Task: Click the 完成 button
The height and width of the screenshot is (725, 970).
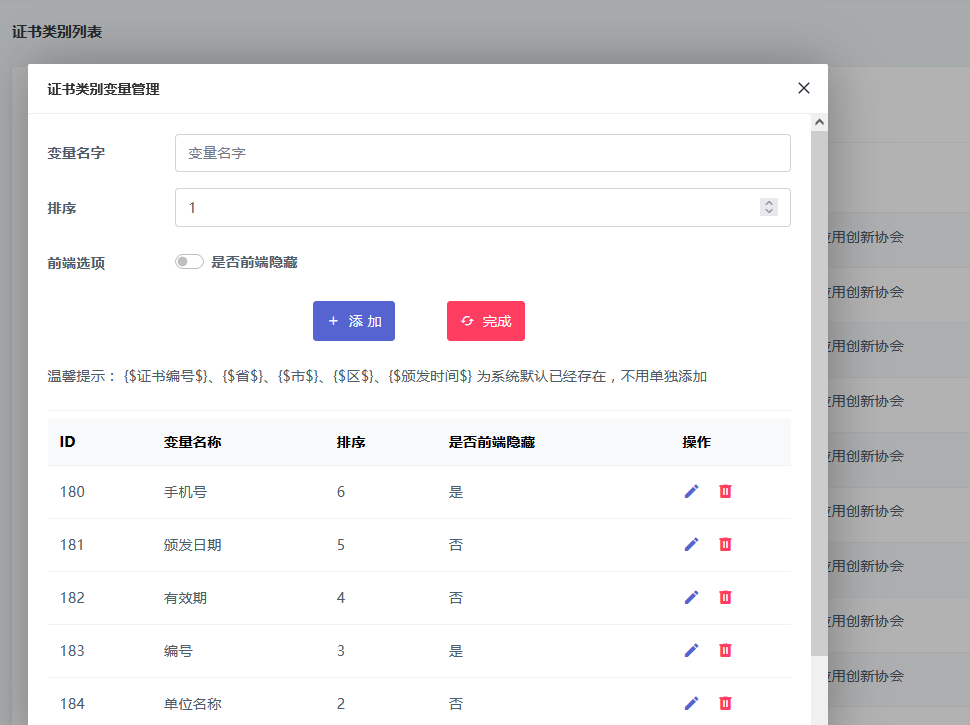Action: 486,321
